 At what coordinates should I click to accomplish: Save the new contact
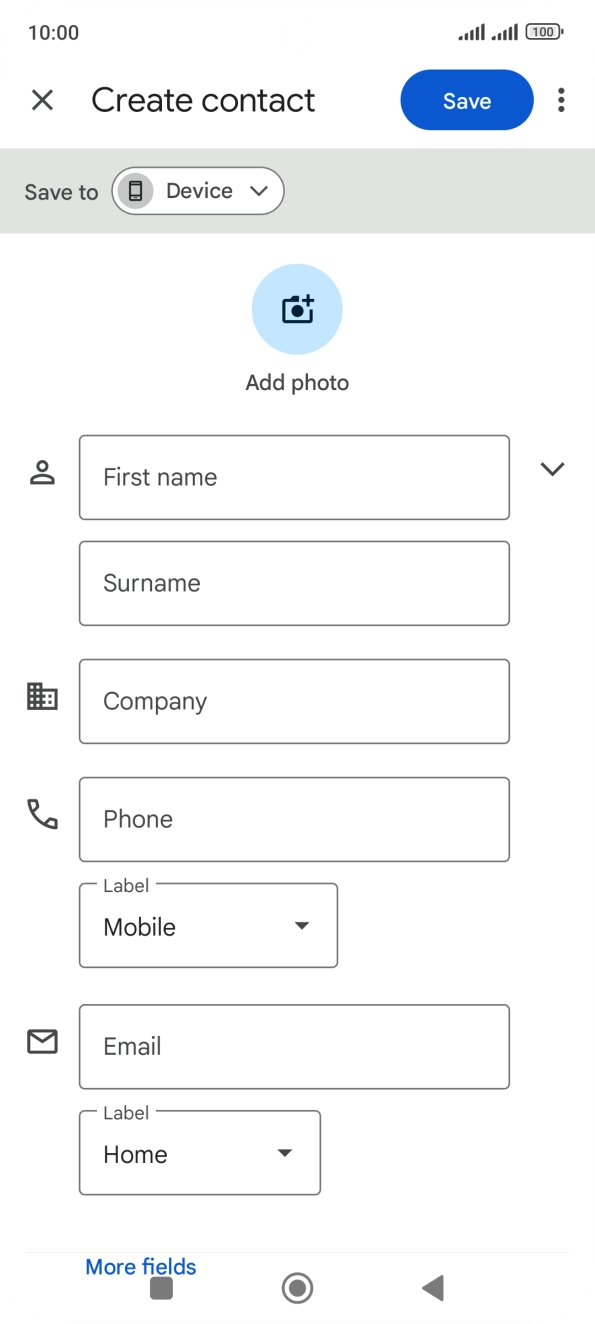pyautogui.click(x=466, y=100)
